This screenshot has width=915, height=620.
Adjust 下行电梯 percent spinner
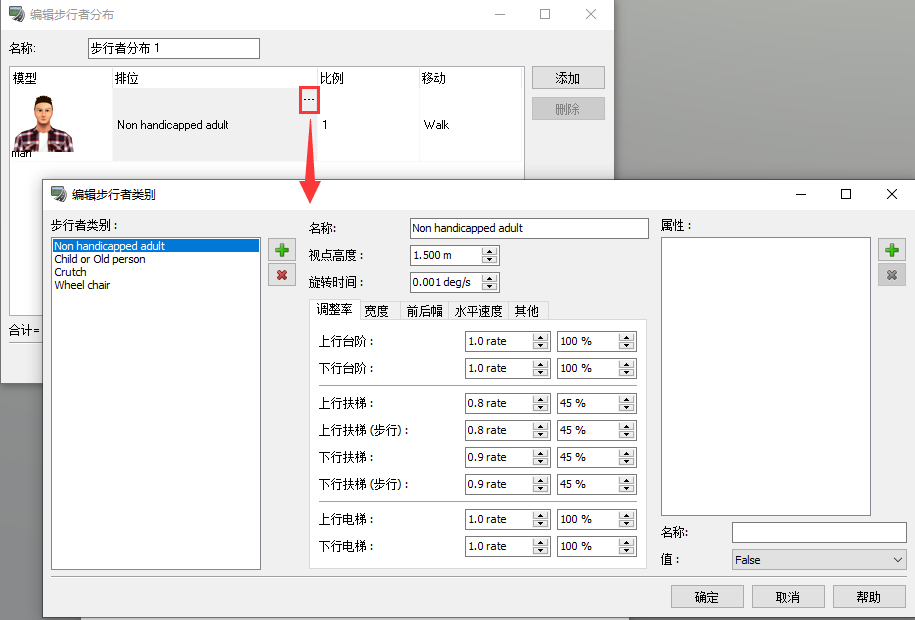[626, 546]
